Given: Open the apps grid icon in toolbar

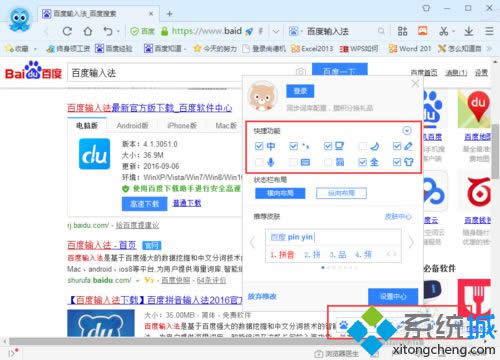Looking at the screenshot, I should coord(402,31).
